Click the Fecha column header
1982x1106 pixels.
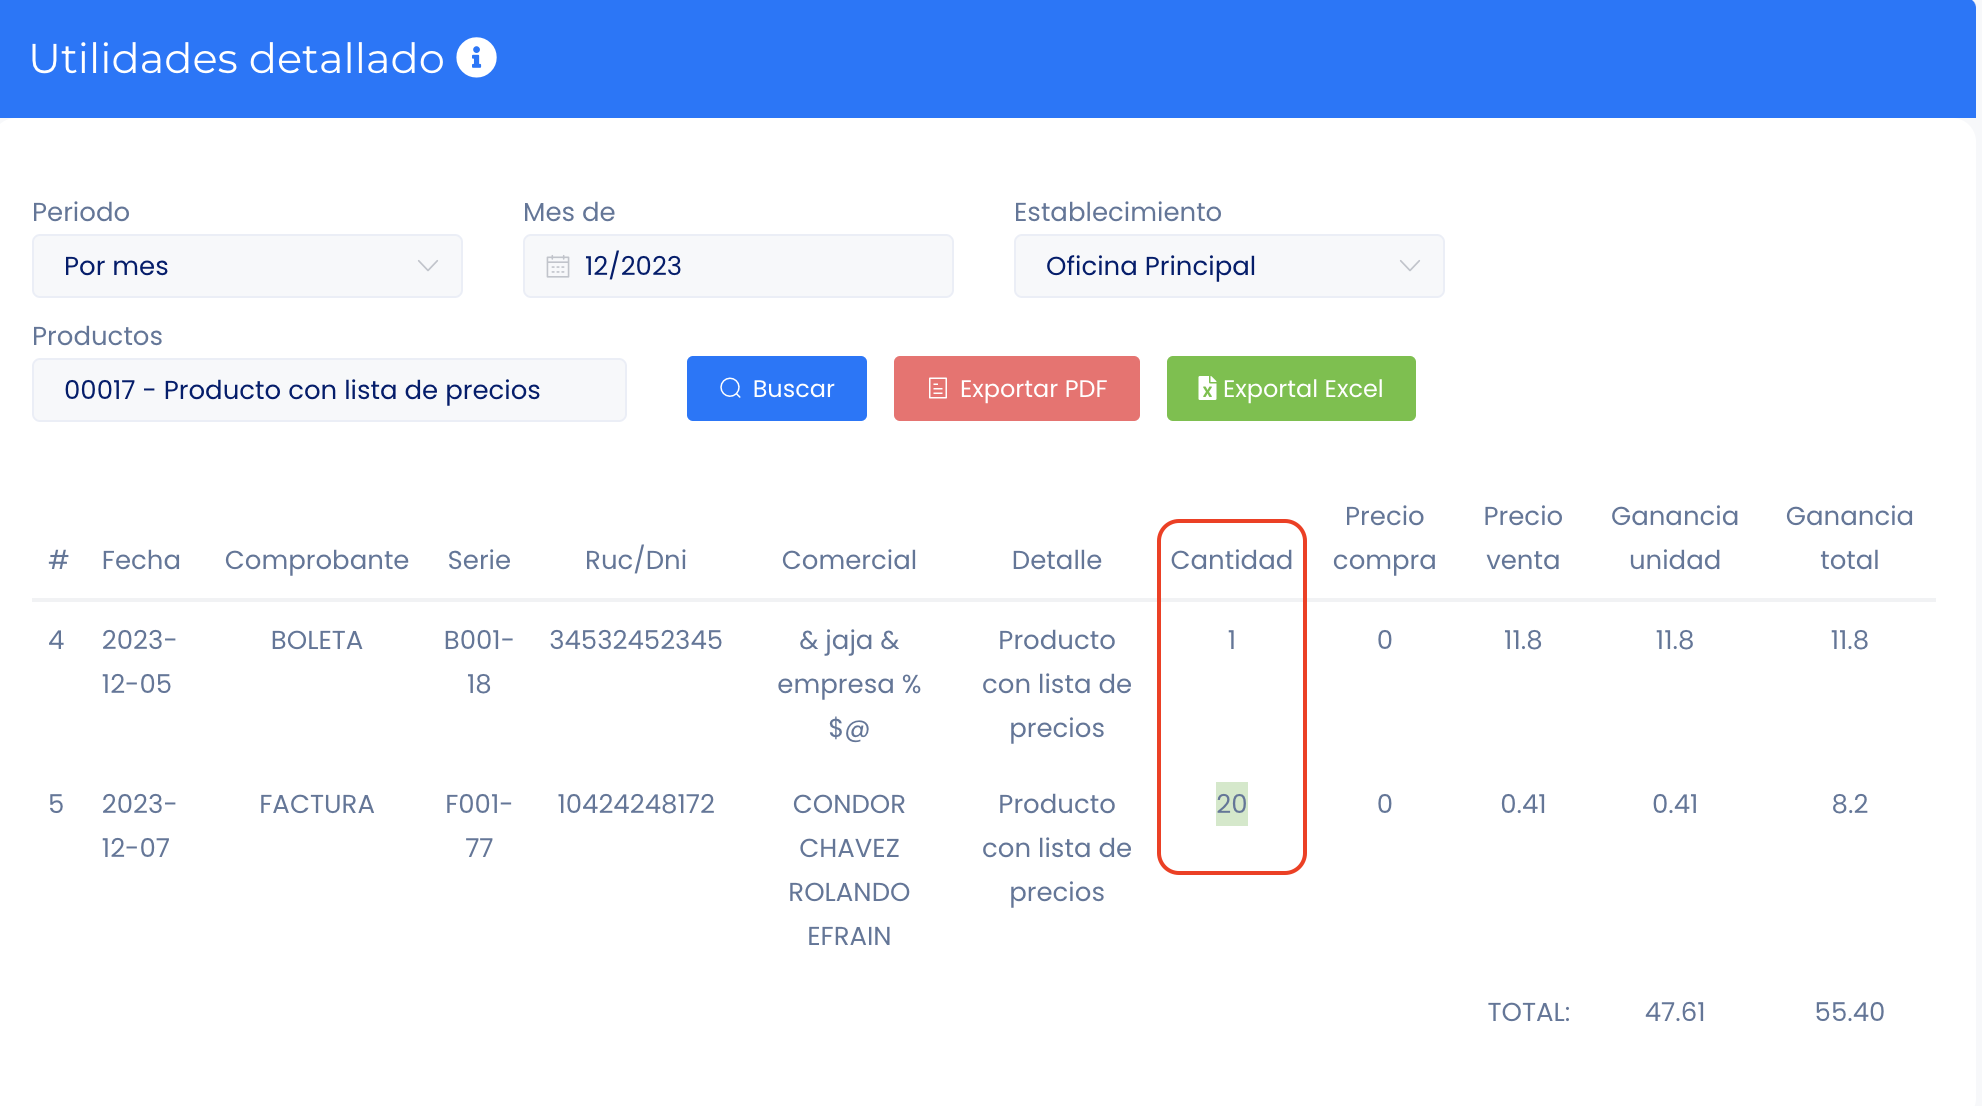click(x=141, y=560)
